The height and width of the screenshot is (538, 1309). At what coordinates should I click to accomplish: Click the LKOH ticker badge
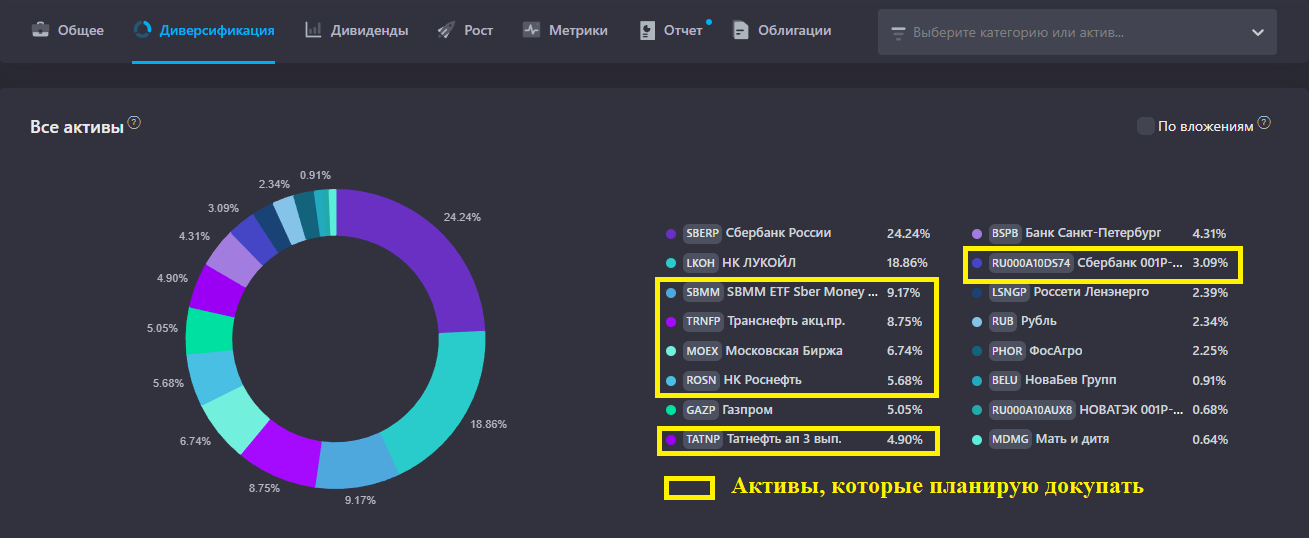tap(701, 263)
